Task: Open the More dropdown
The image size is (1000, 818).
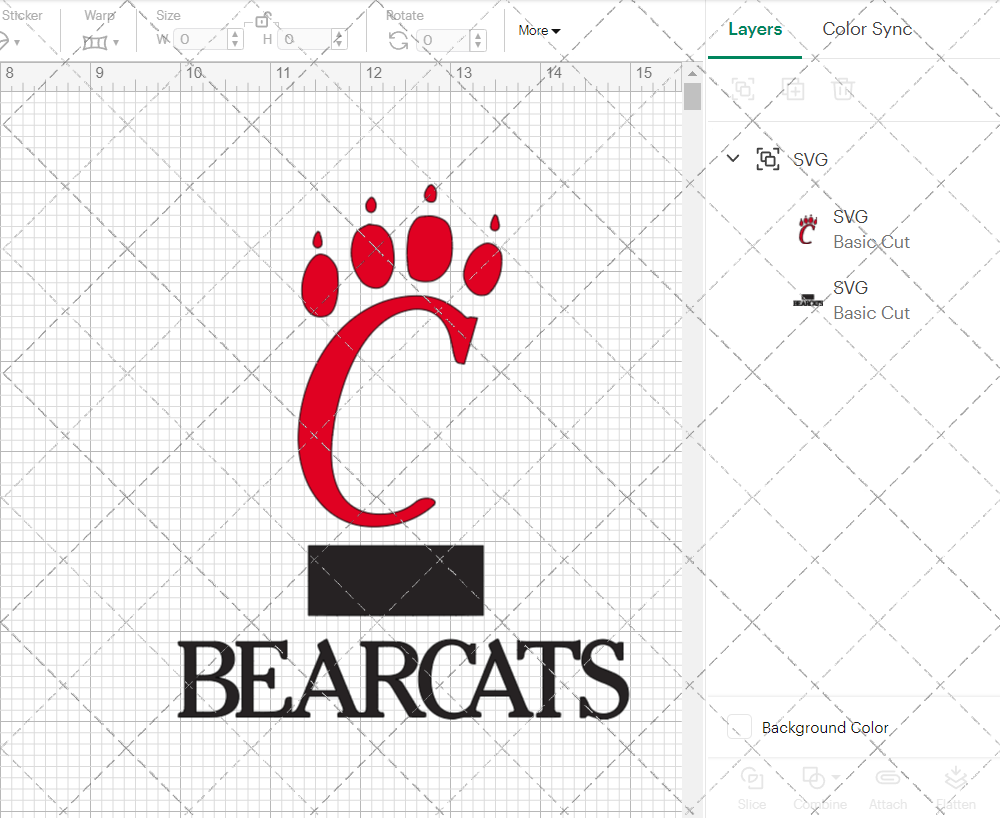Action: [x=538, y=30]
